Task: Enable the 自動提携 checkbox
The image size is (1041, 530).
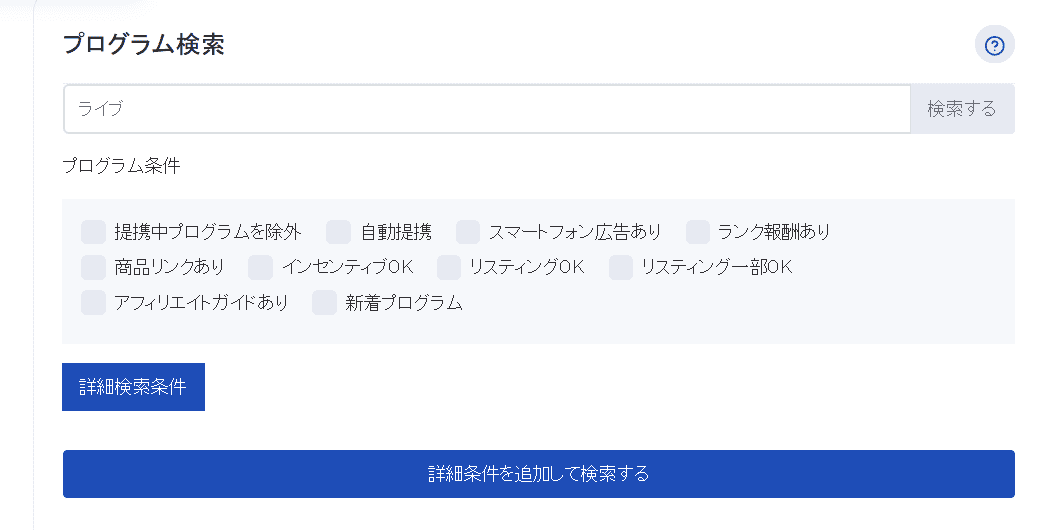Action: coord(339,232)
